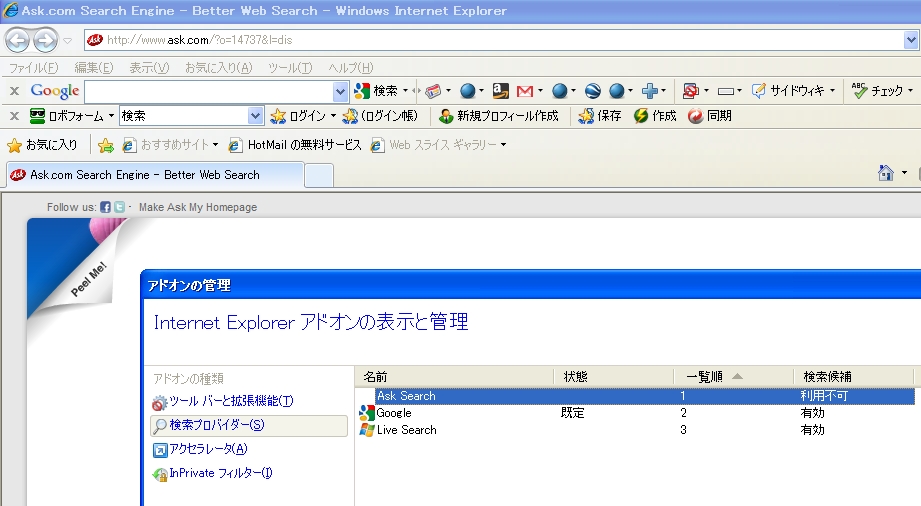Open the recent pages arrow beside Forward
Screen dimensions: 921x506
[x=68, y=41]
